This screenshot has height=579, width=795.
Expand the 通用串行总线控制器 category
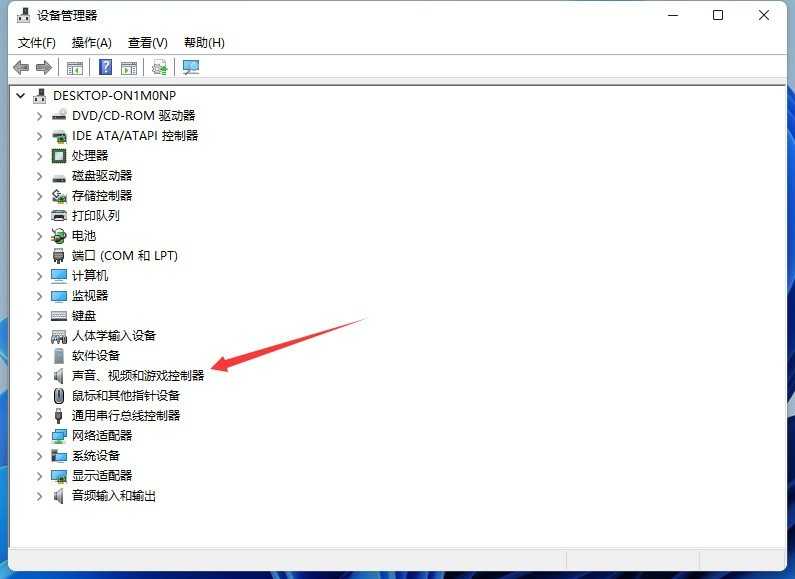tap(40, 416)
